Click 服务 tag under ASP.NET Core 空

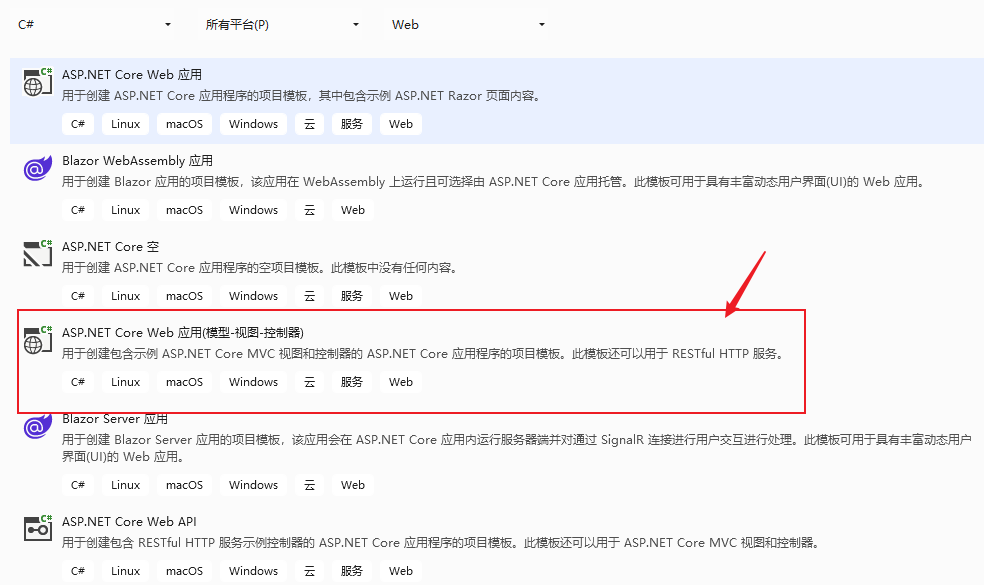352,296
